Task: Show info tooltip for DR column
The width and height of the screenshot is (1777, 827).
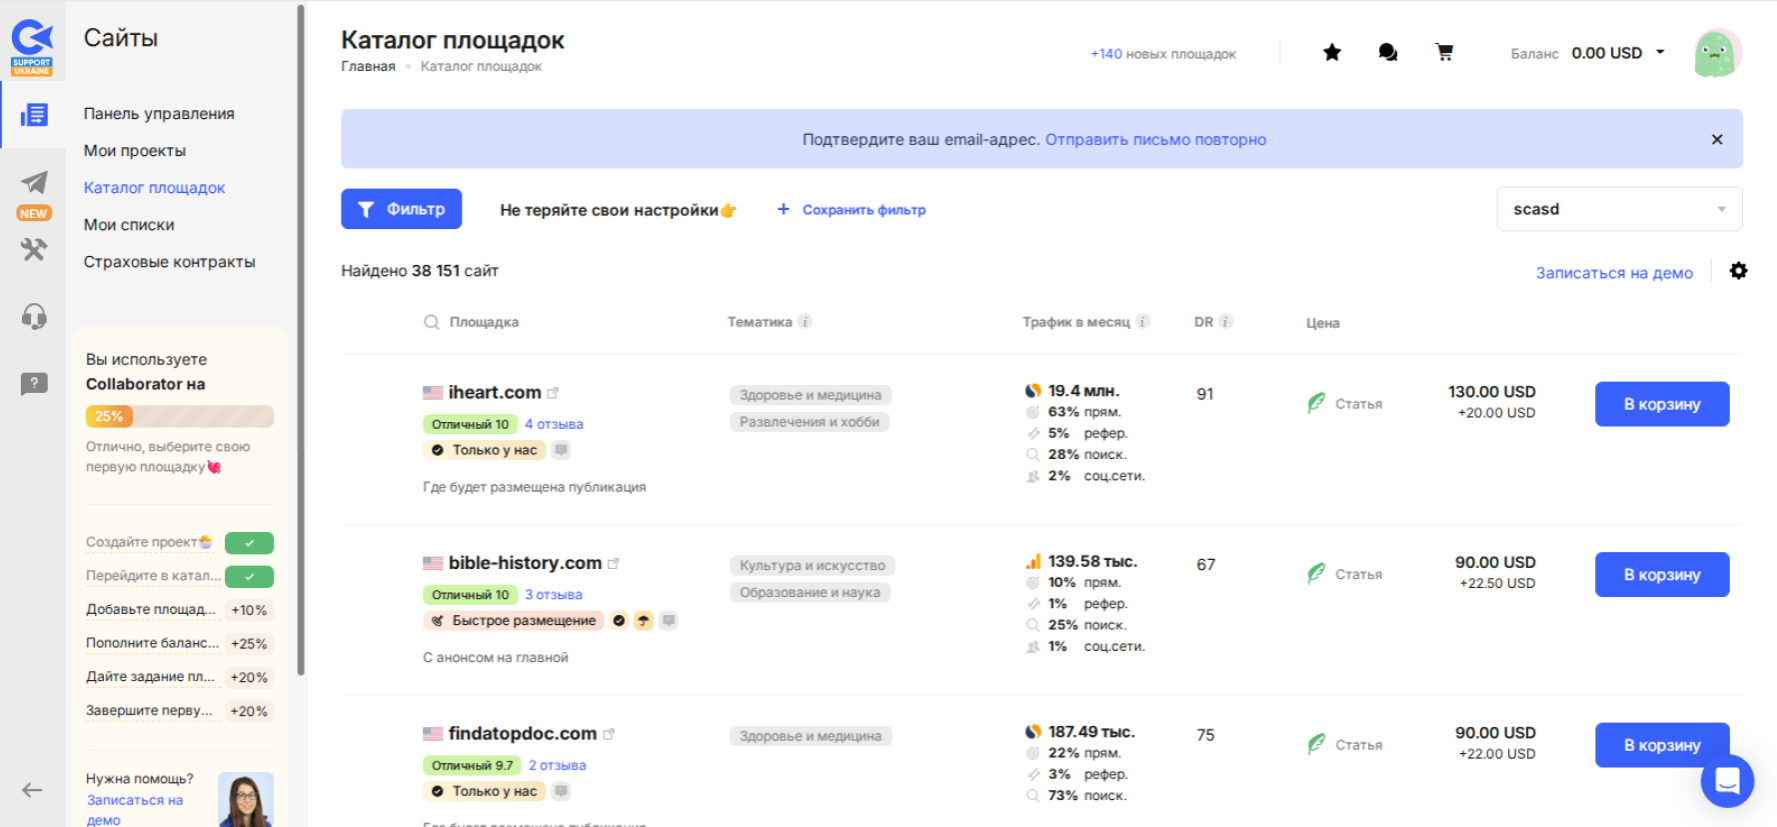Action: point(1226,322)
